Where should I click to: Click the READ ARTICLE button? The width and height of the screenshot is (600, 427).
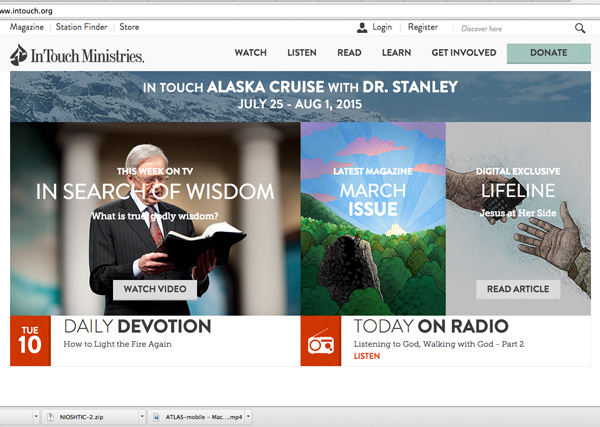click(518, 289)
